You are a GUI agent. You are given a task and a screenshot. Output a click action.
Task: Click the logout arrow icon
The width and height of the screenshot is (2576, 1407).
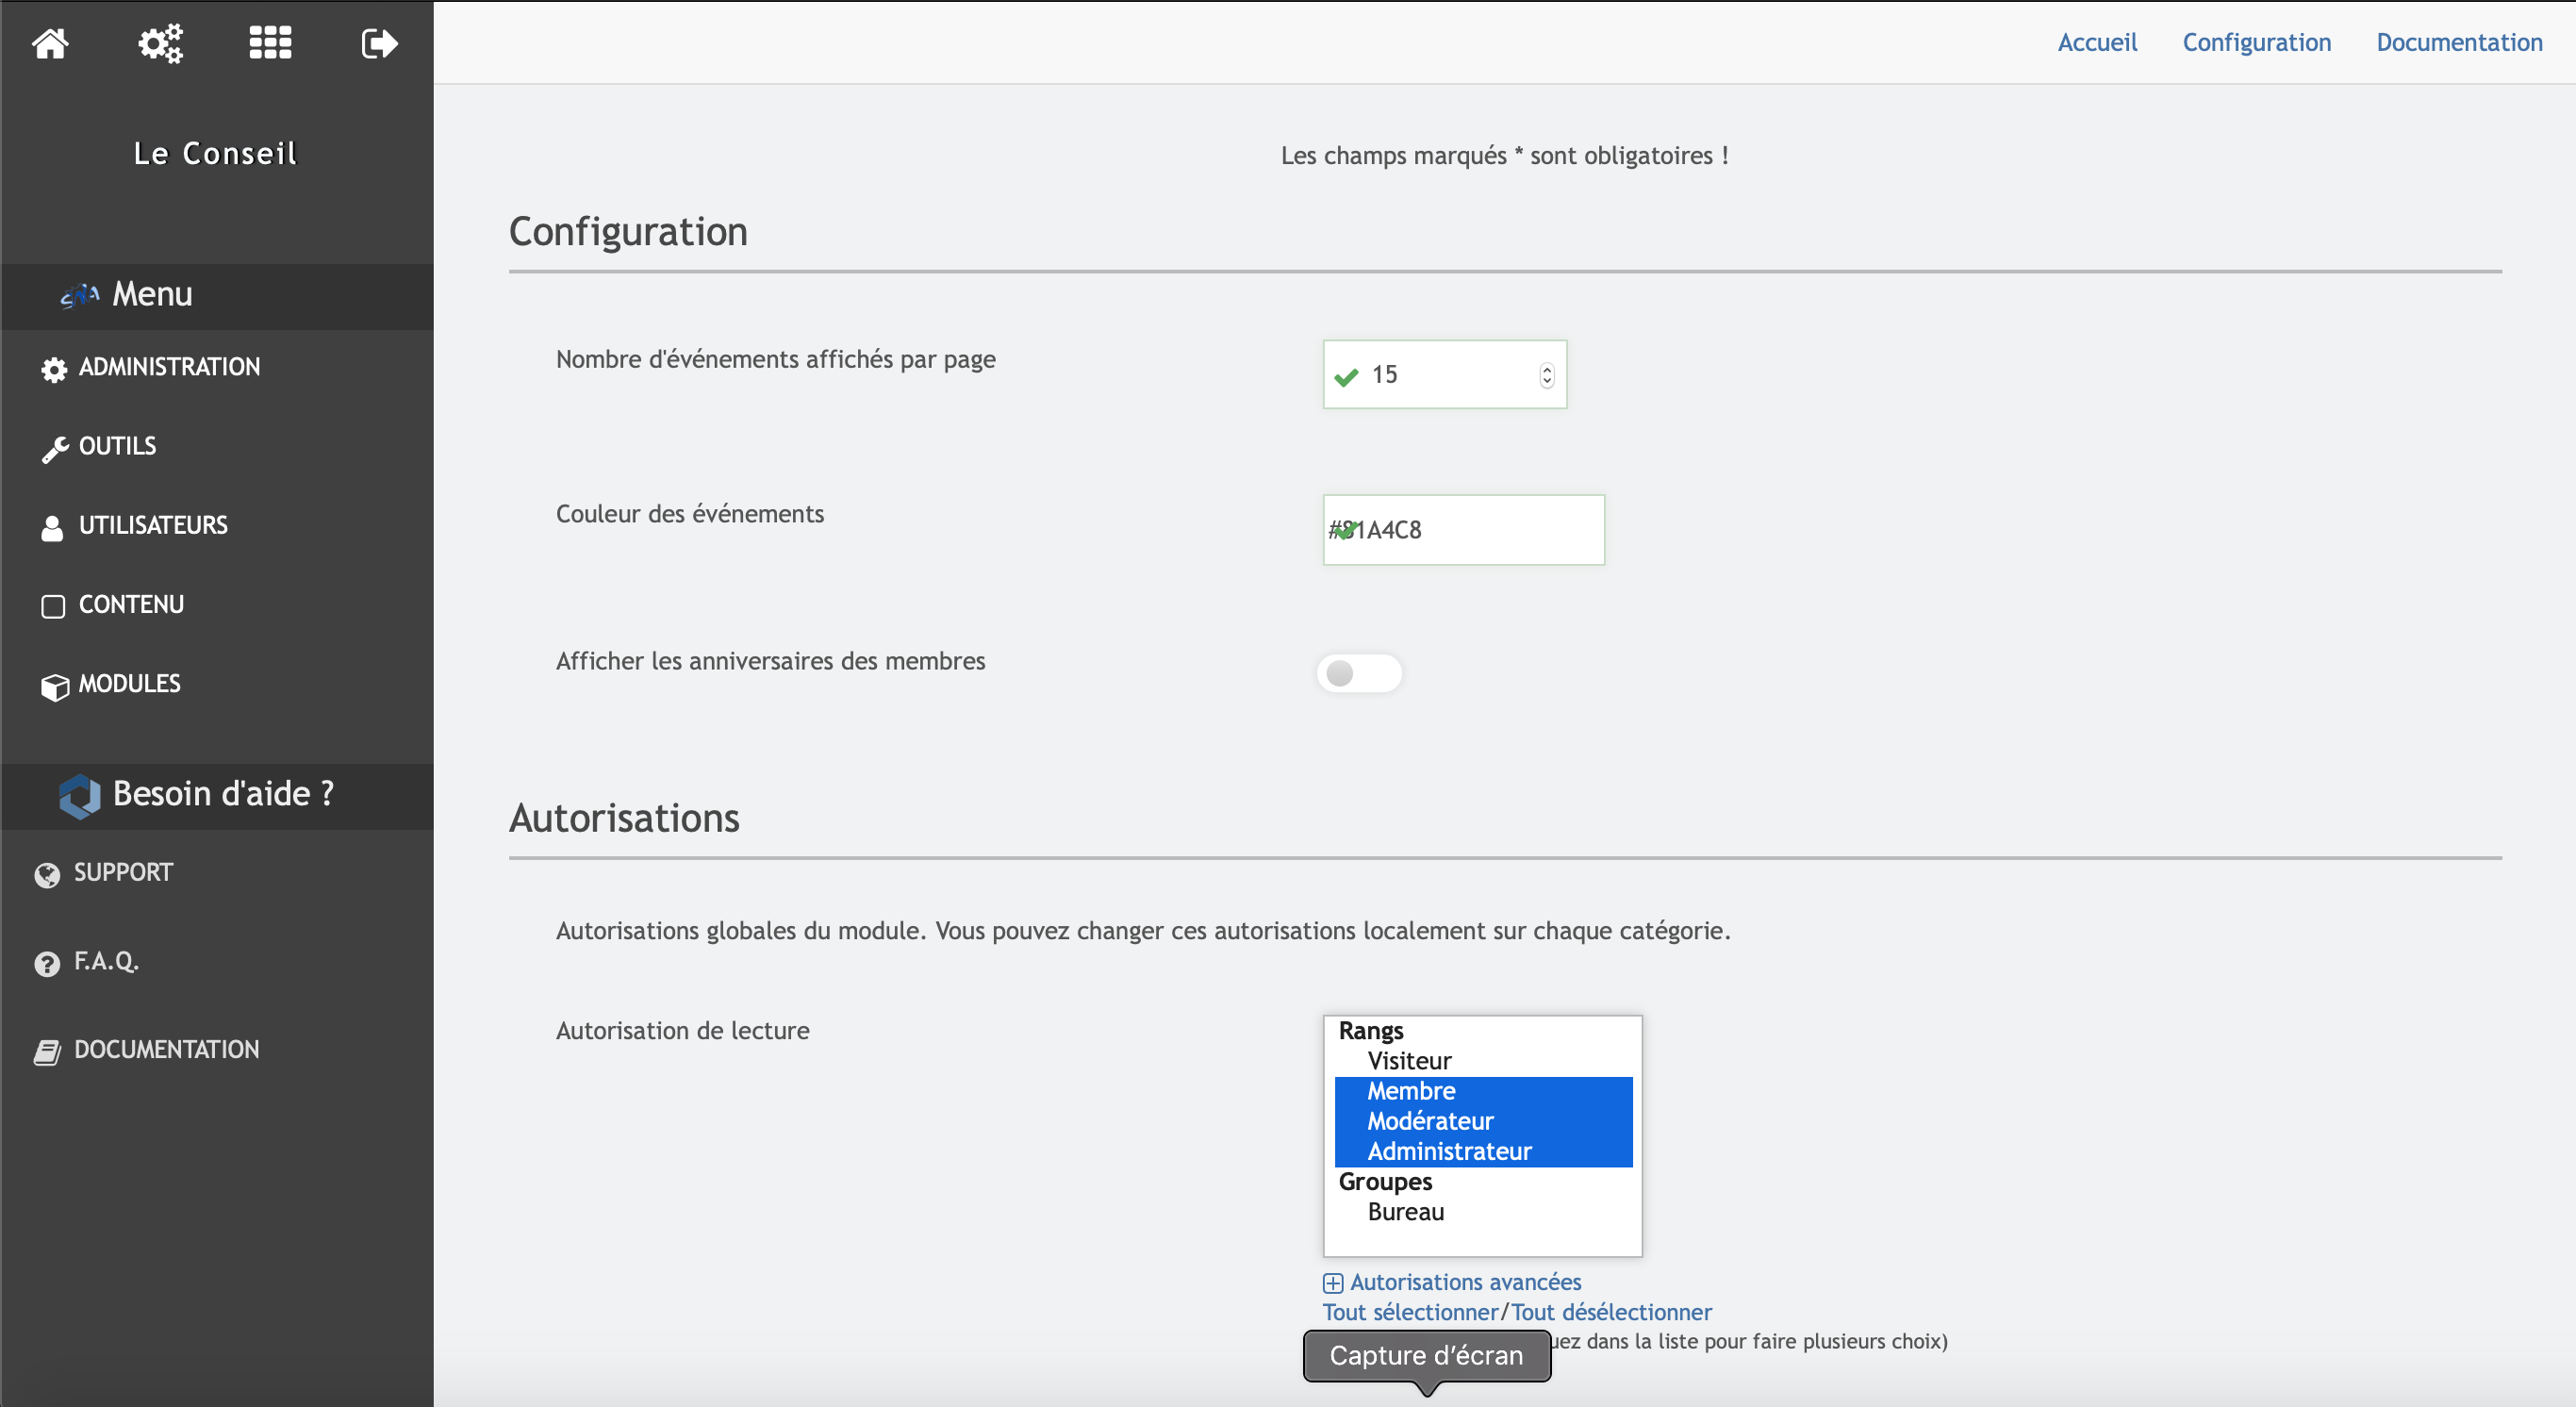click(379, 43)
